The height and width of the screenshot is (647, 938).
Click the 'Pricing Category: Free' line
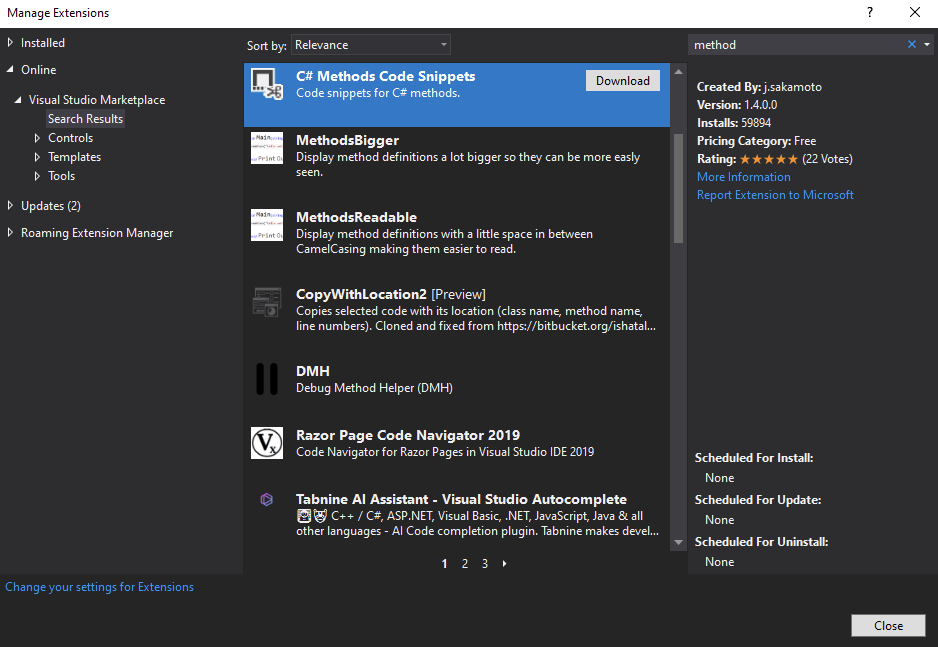[x=757, y=141]
